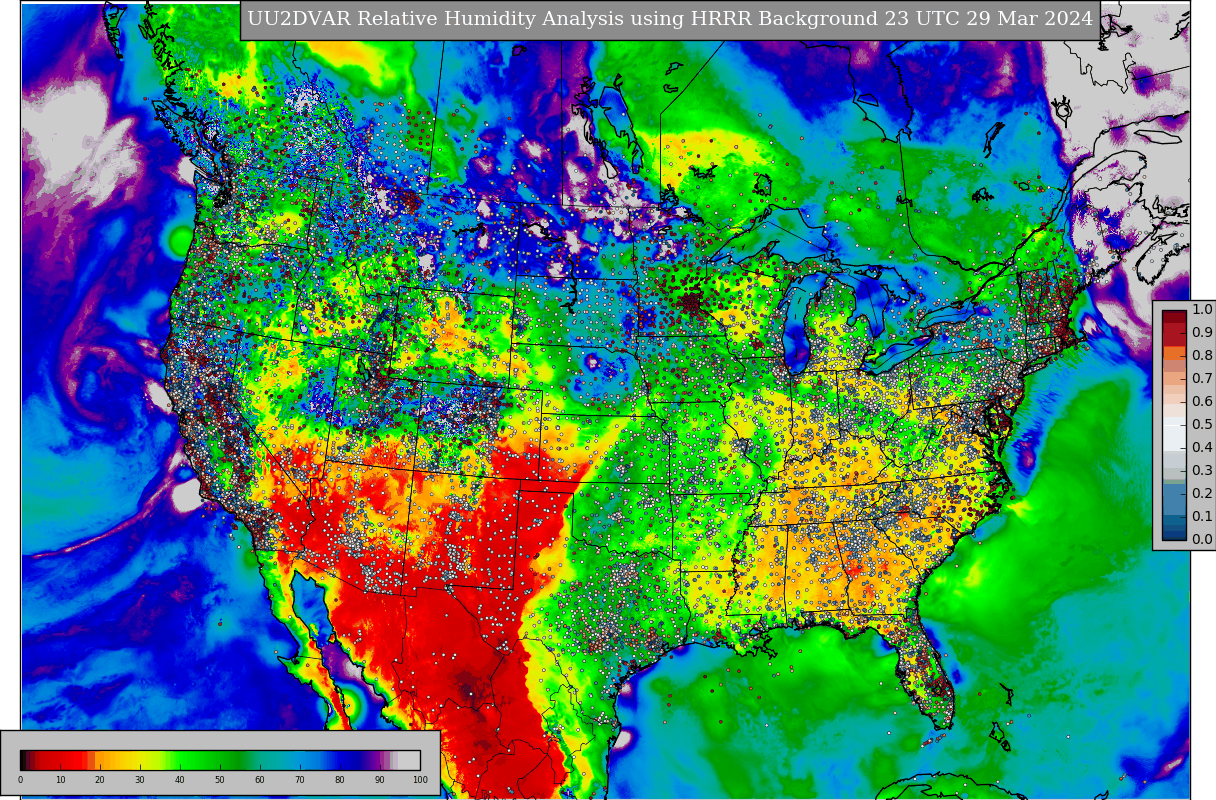Click the 0.7 label on right colorbar
1216x800 pixels.
pos(1202,378)
